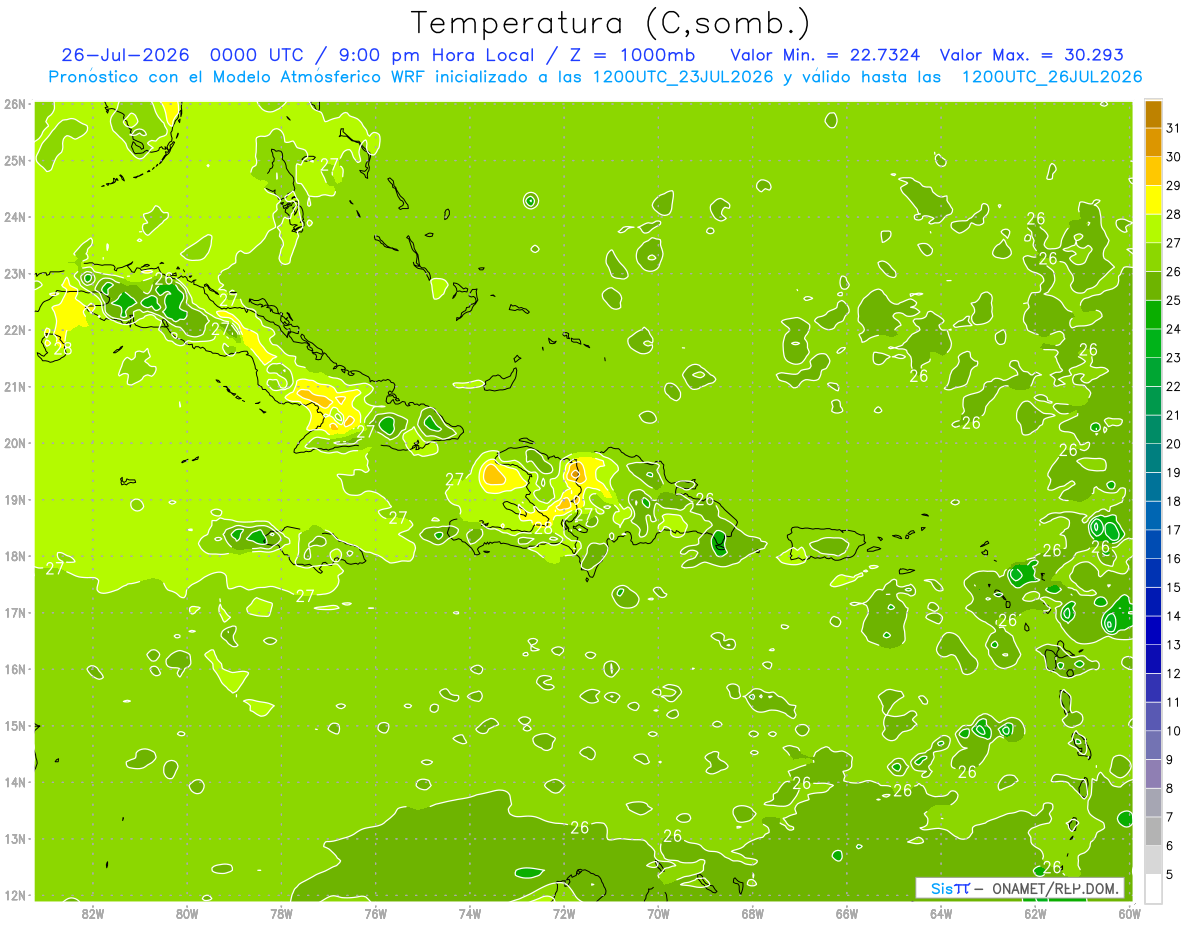The image size is (1200, 927).
Task: Click the gray color bar segment between 6 and 7
Action: pyautogui.click(x=1153, y=832)
